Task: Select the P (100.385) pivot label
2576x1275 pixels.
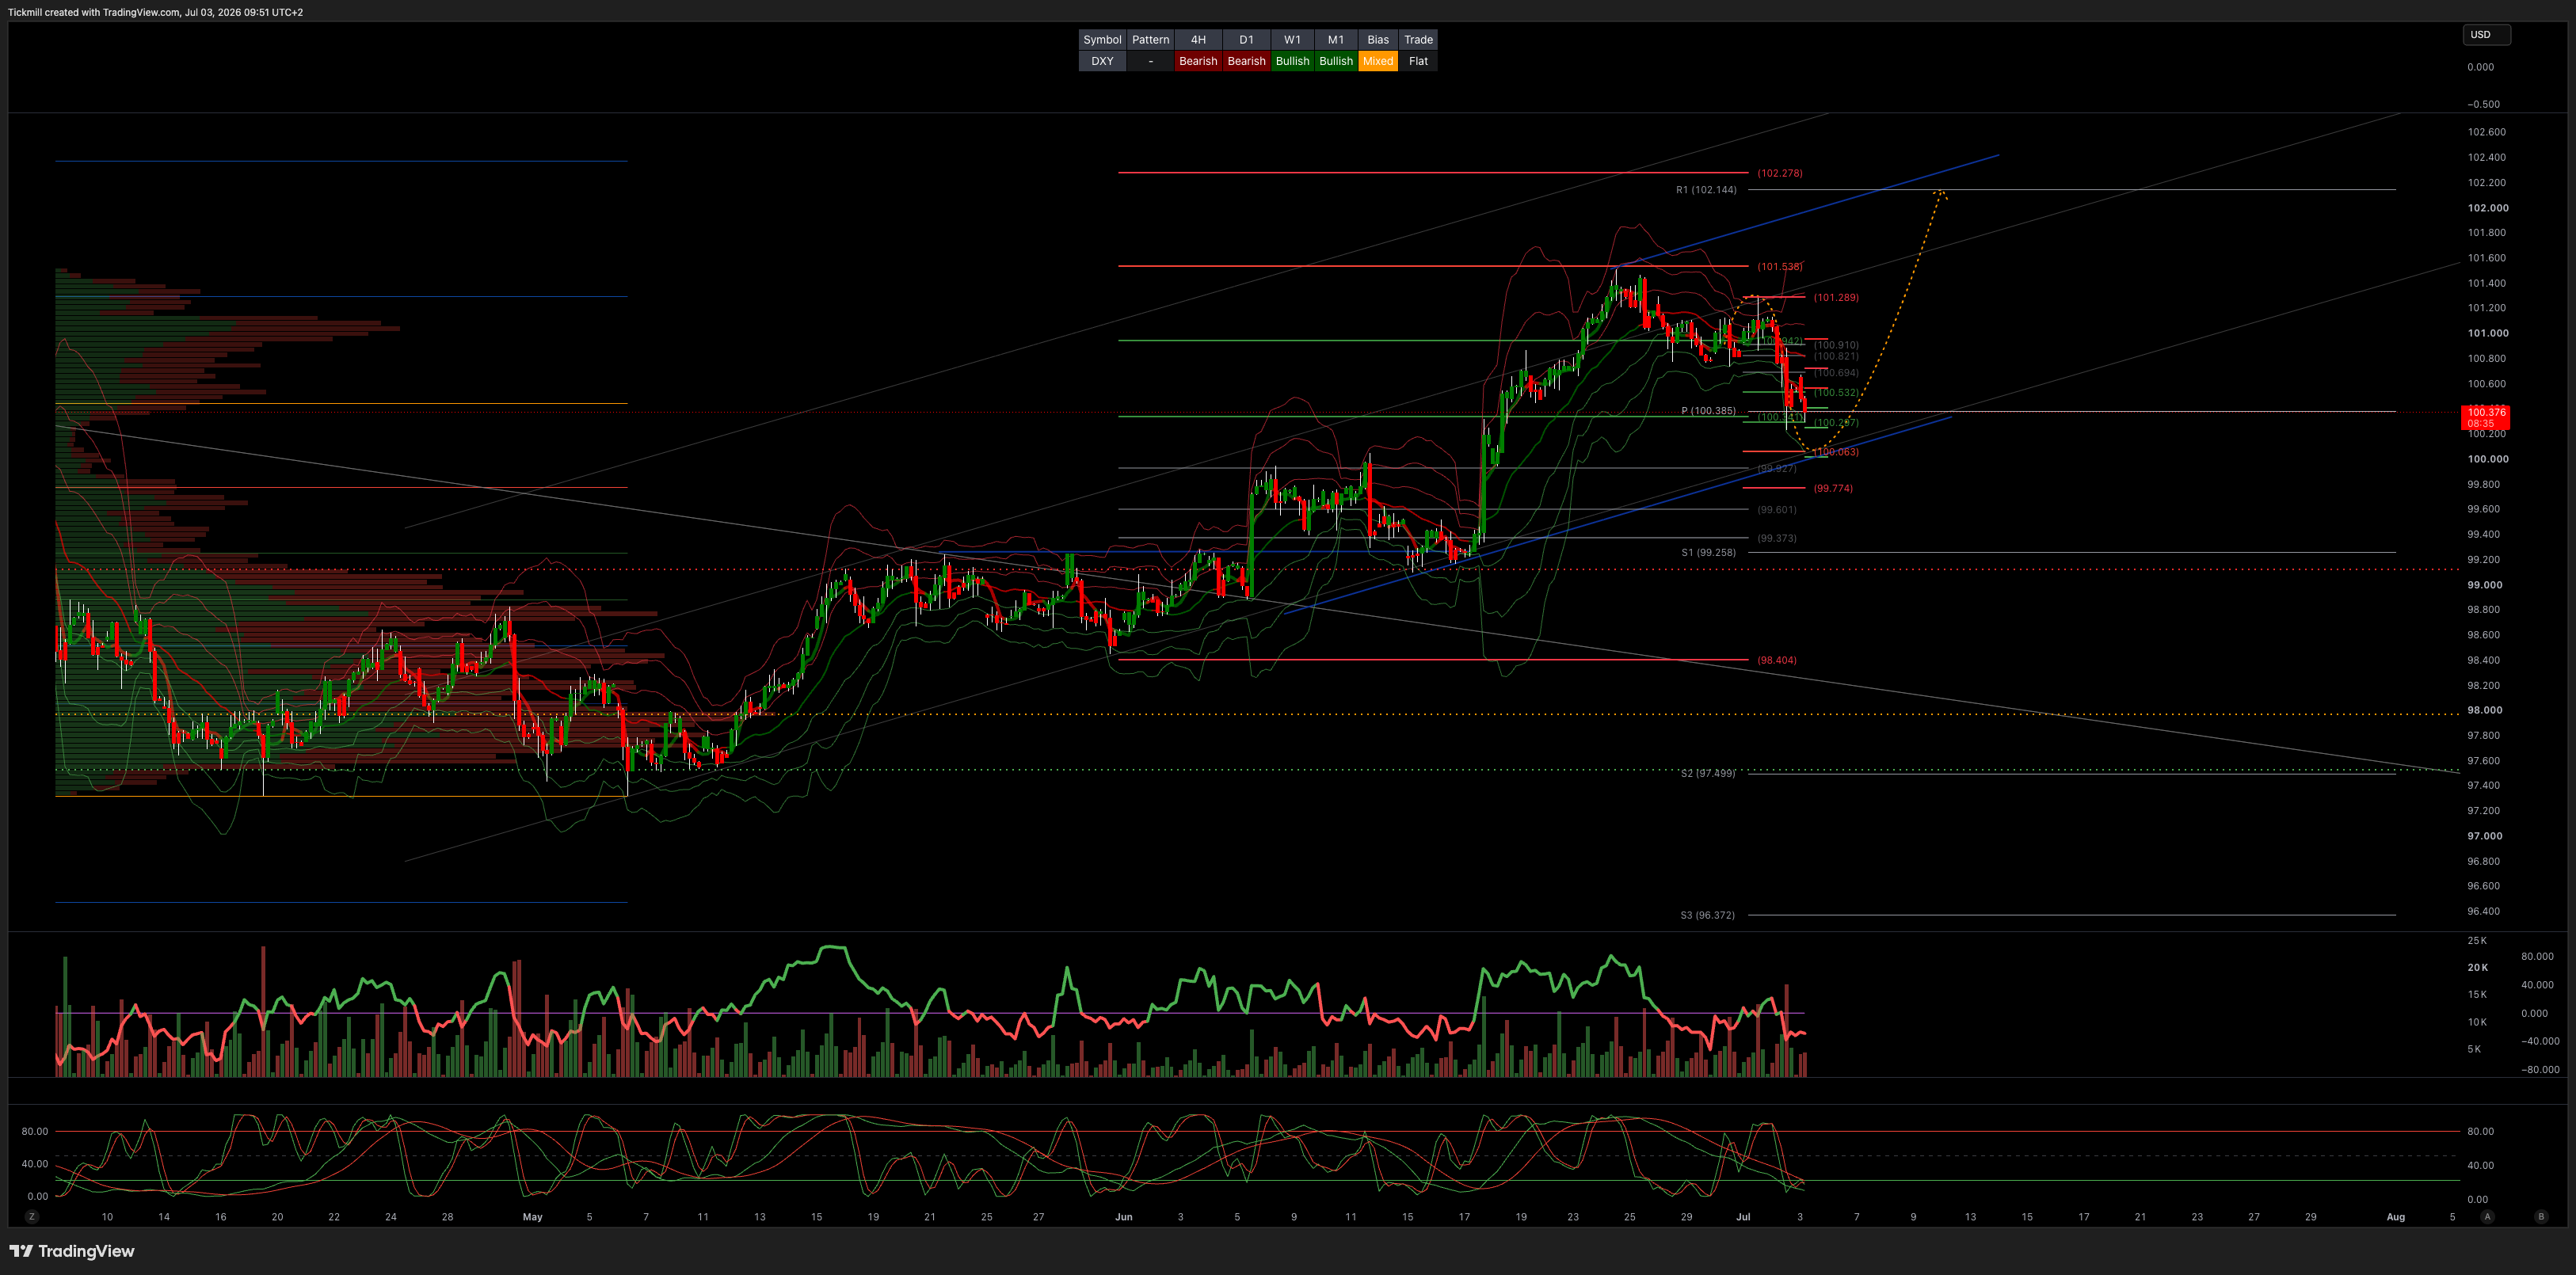Action: pos(1708,411)
